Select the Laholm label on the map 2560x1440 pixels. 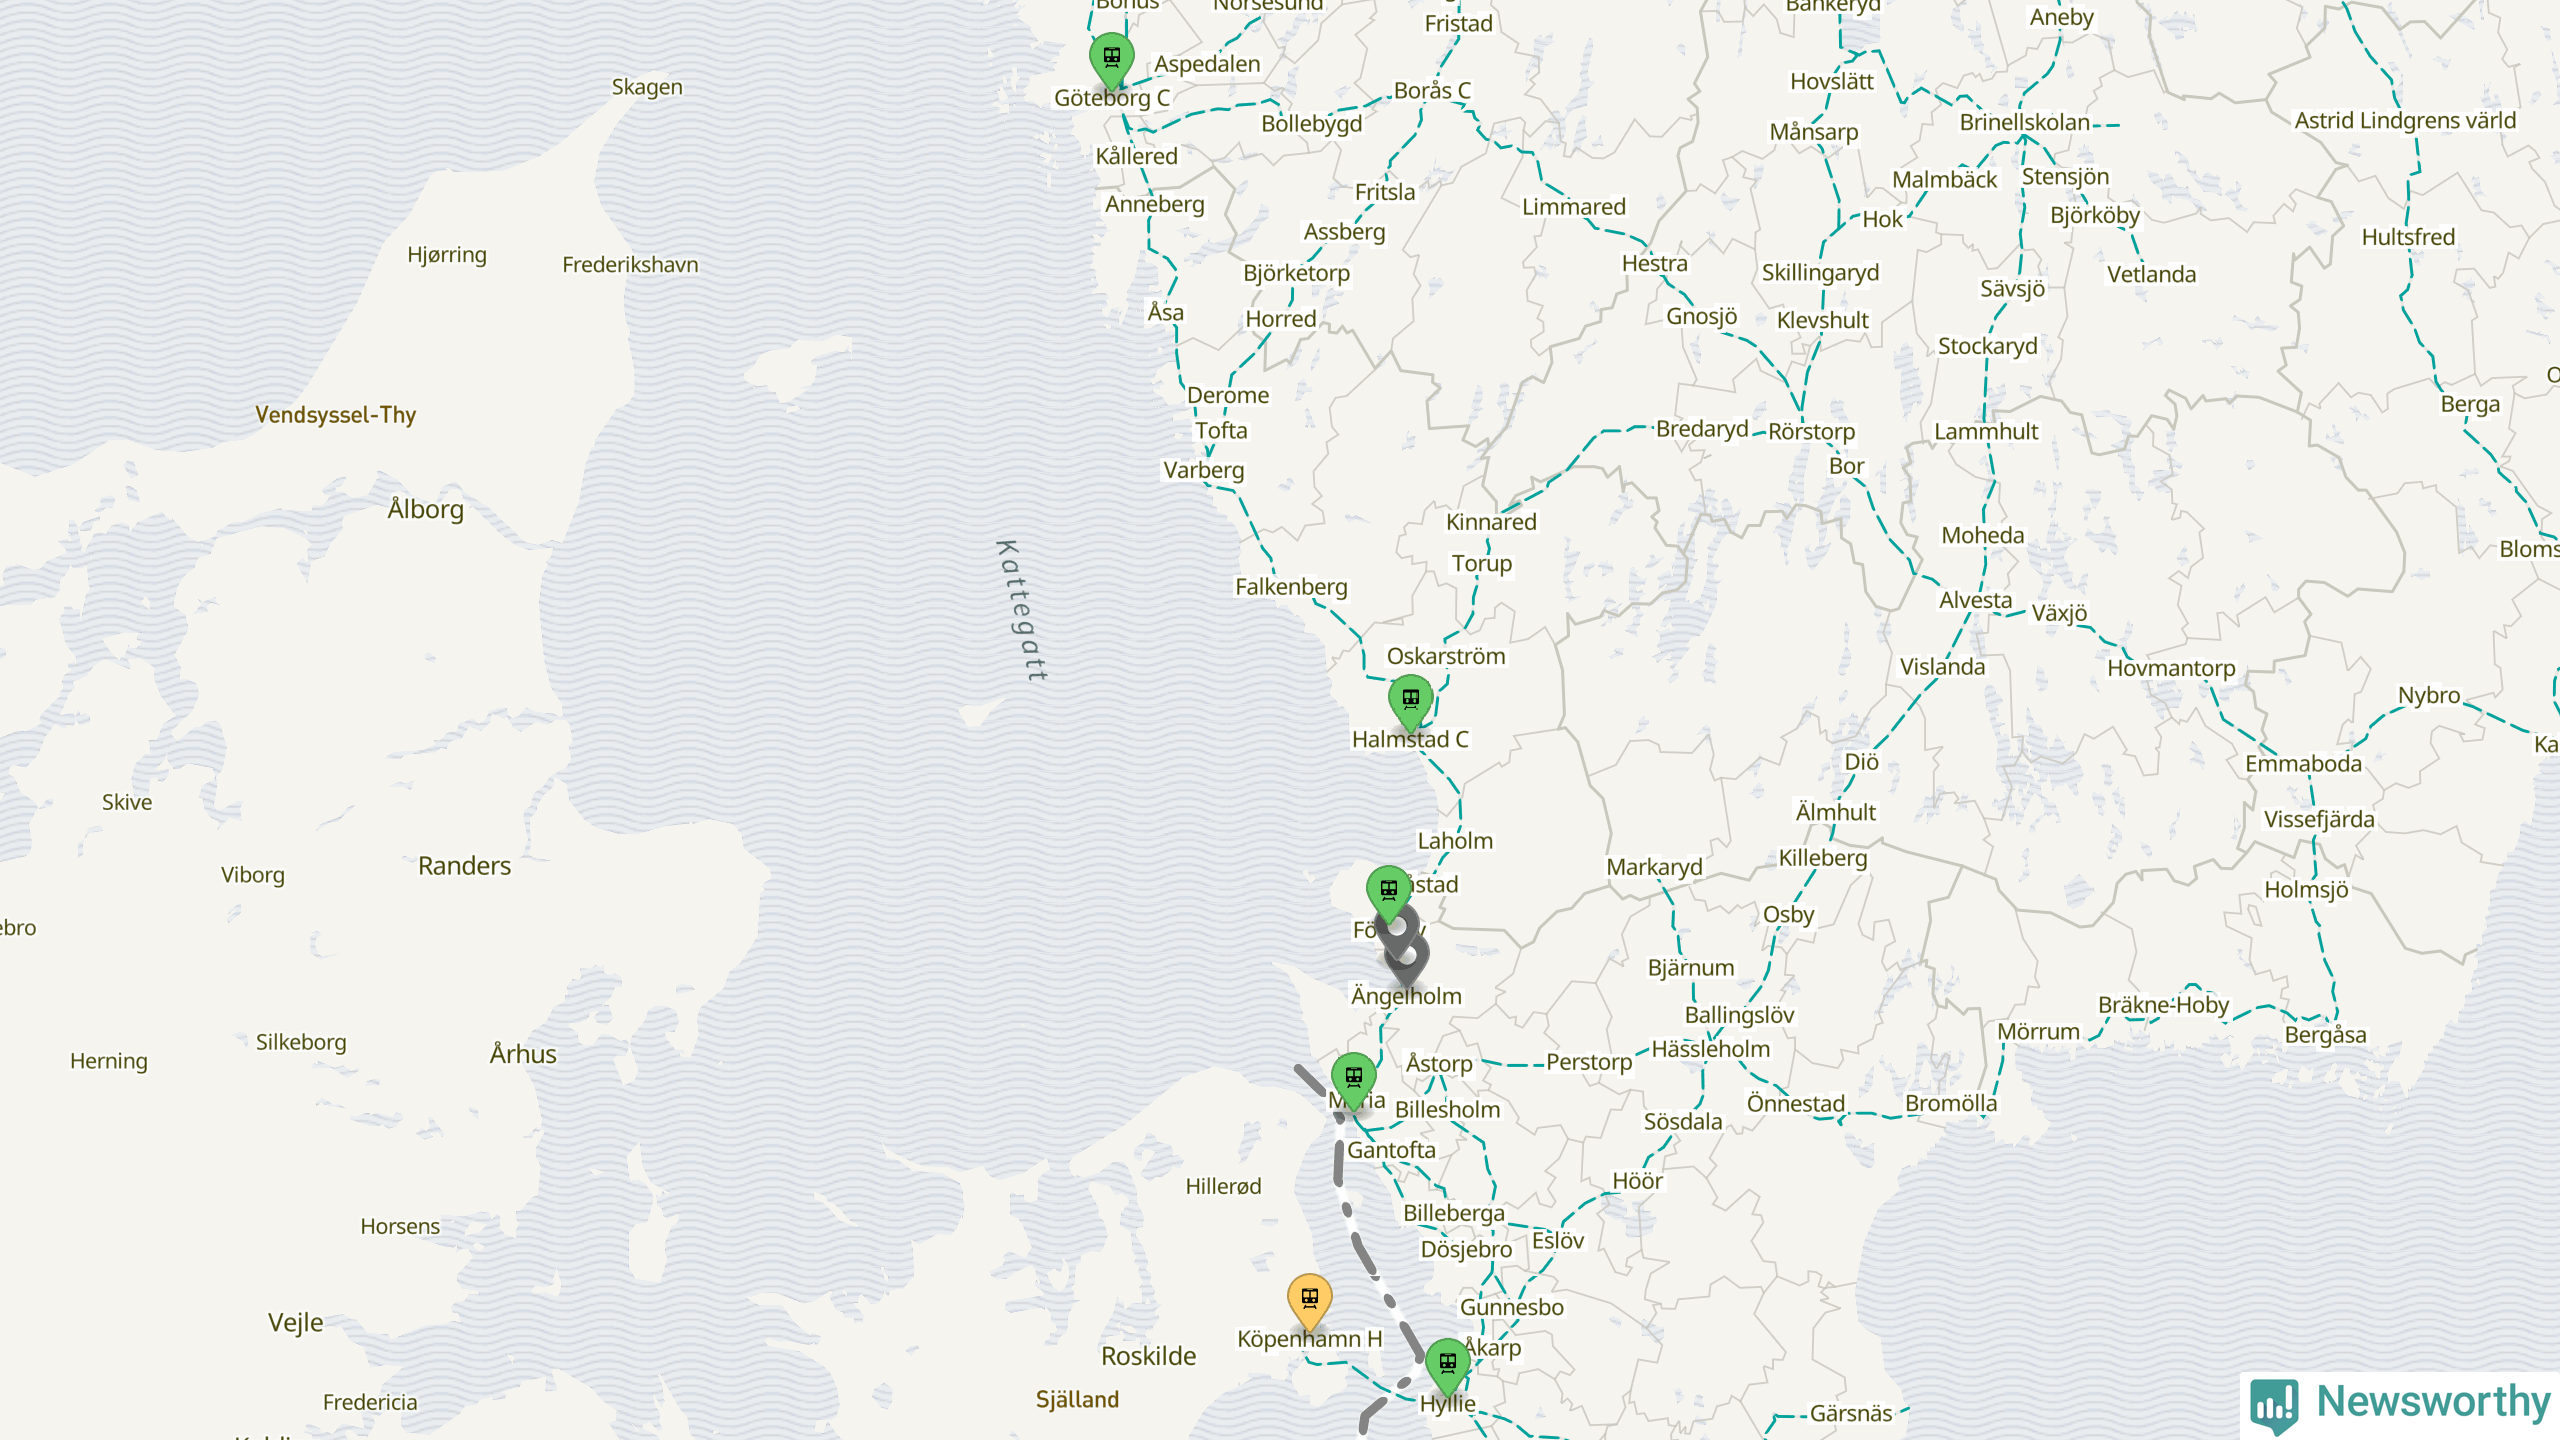point(1455,841)
